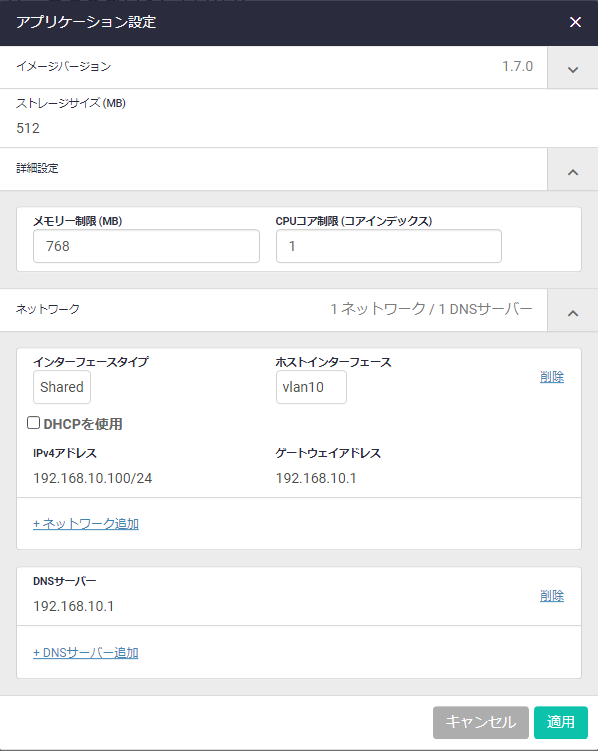Click 削除 link for the network entry

[x=552, y=377]
